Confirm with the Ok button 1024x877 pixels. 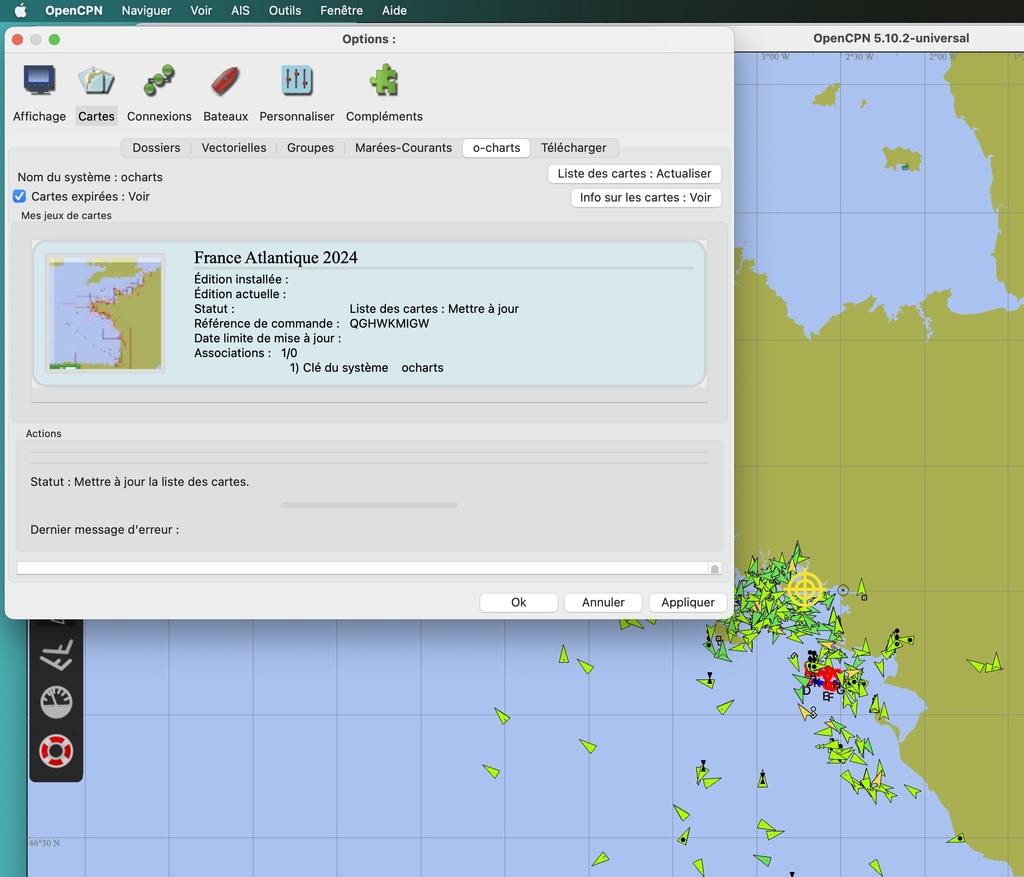[519, 602]
